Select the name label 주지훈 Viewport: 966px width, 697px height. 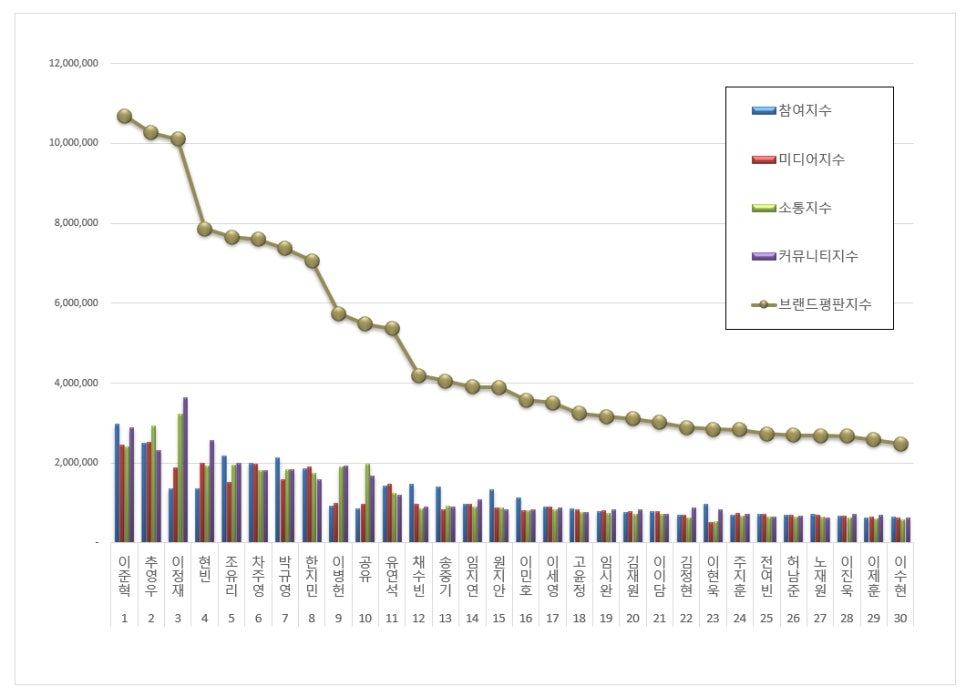tap(740, 576)
